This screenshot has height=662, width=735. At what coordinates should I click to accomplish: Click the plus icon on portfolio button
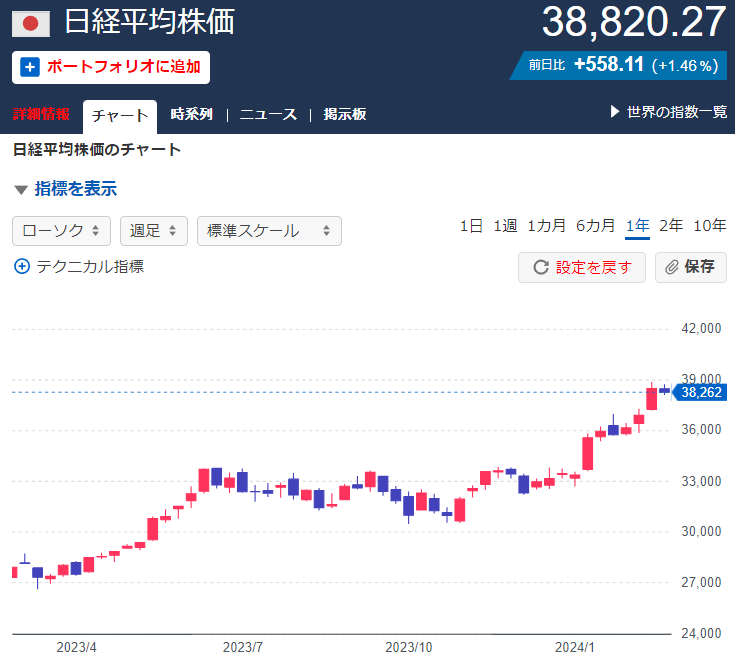pos(30,68)
